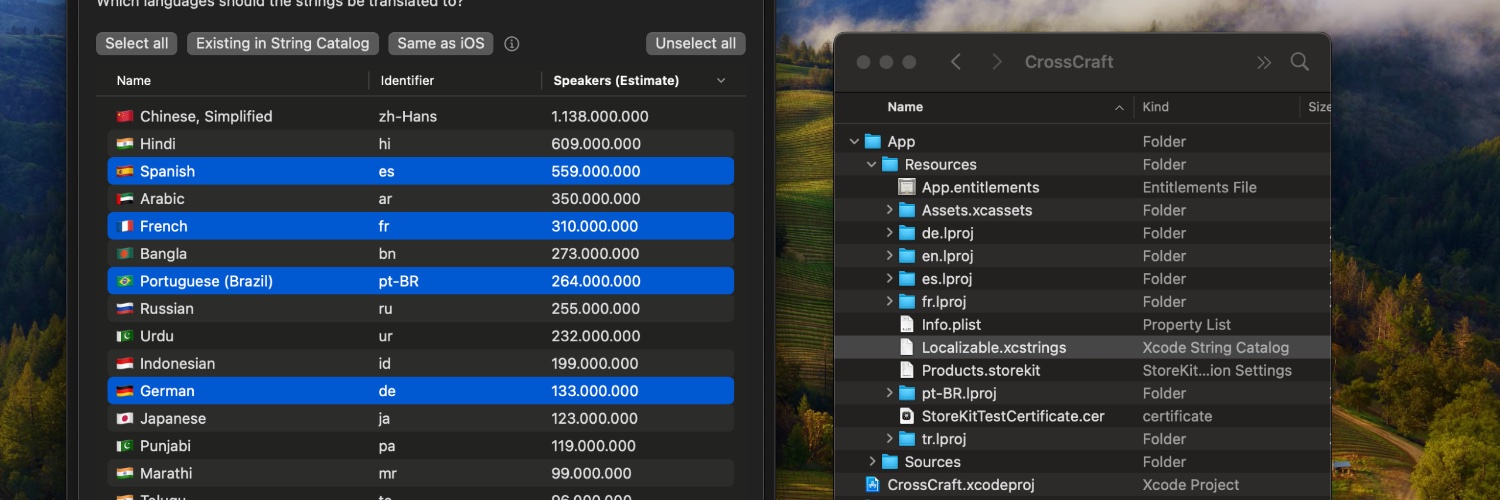Image resolution: width=1500 pixels, height=500 pixels.
Task: Click the Japan flag icon
Action: coord(125,419)
